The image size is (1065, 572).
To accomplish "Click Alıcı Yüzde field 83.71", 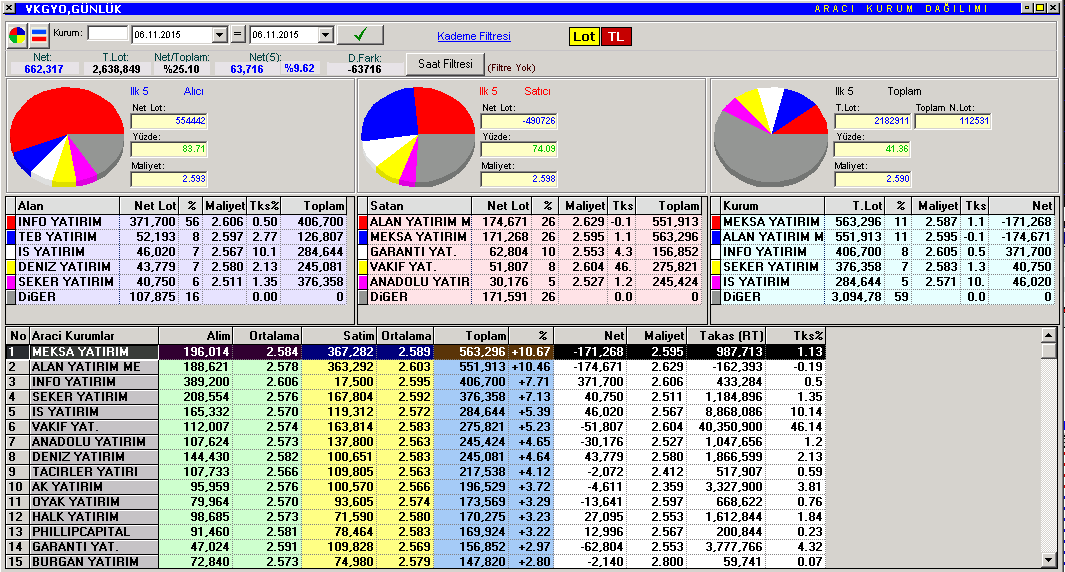I will point(169,149).
